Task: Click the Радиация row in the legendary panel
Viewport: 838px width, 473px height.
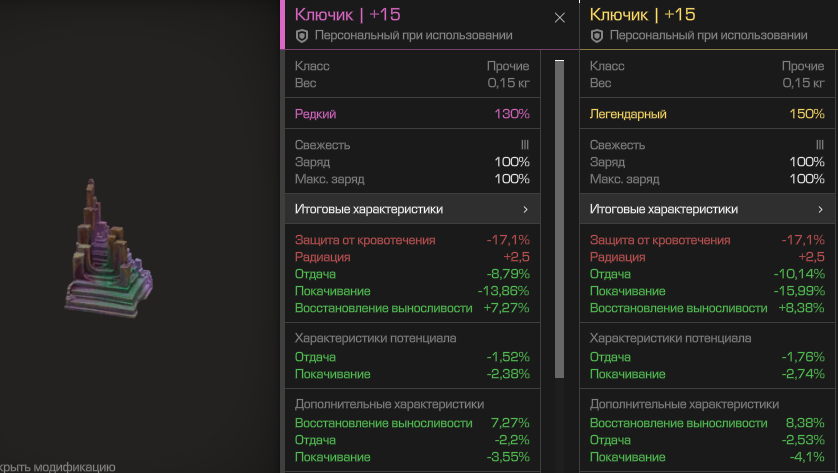Action: (708, 257)
